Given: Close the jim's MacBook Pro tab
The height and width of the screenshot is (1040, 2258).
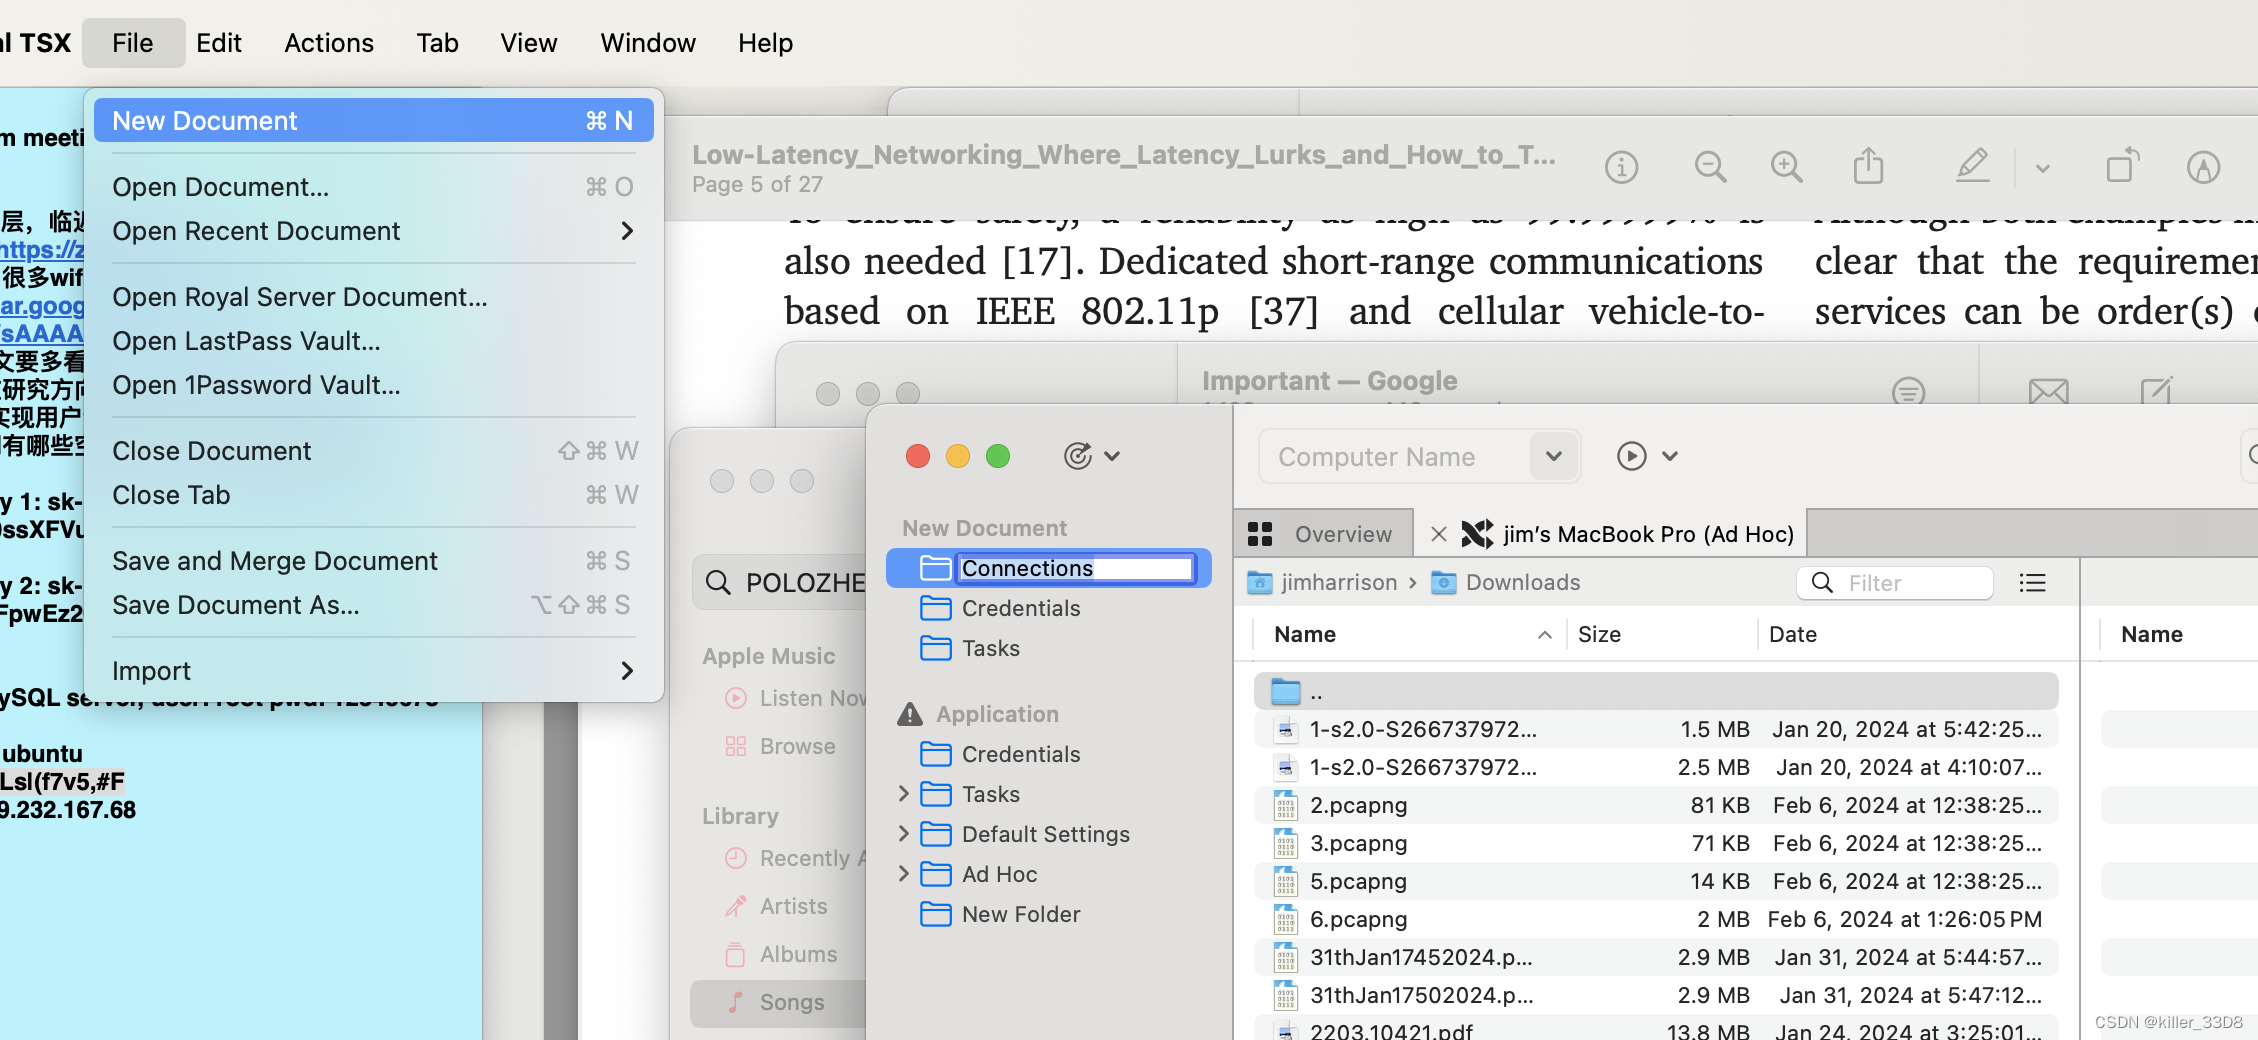Looking at the screenshot, I should pyautogui.click(x=1438, y=534).
